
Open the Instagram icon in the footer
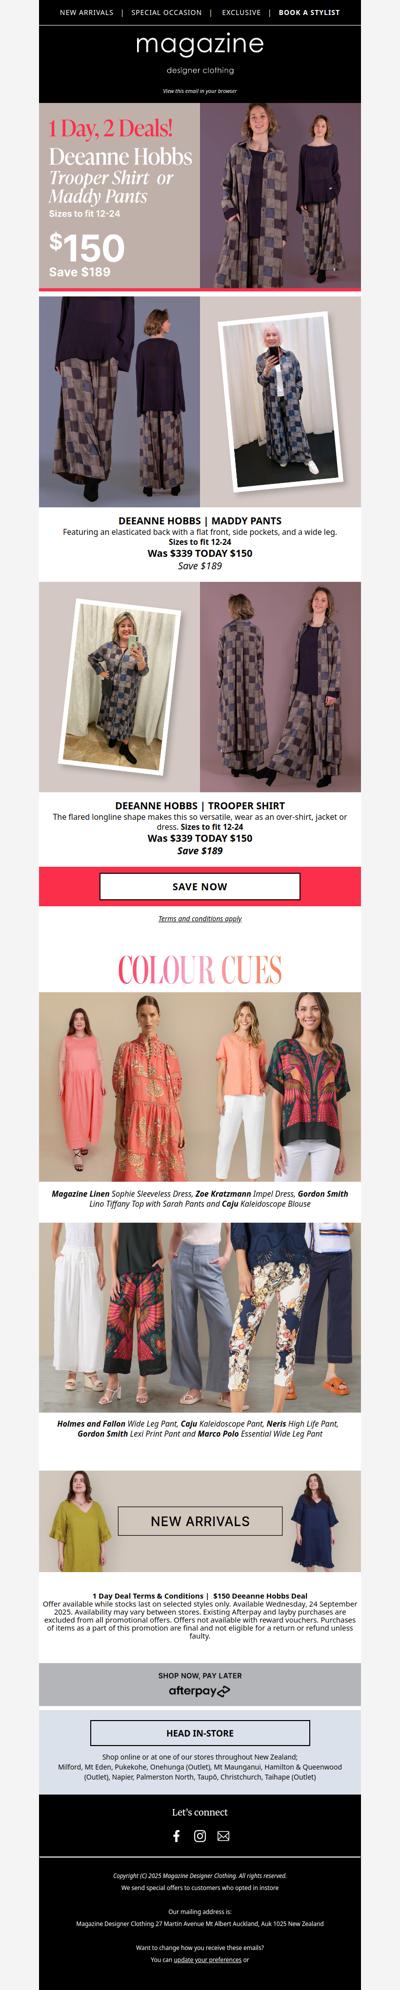point(200,1836)
